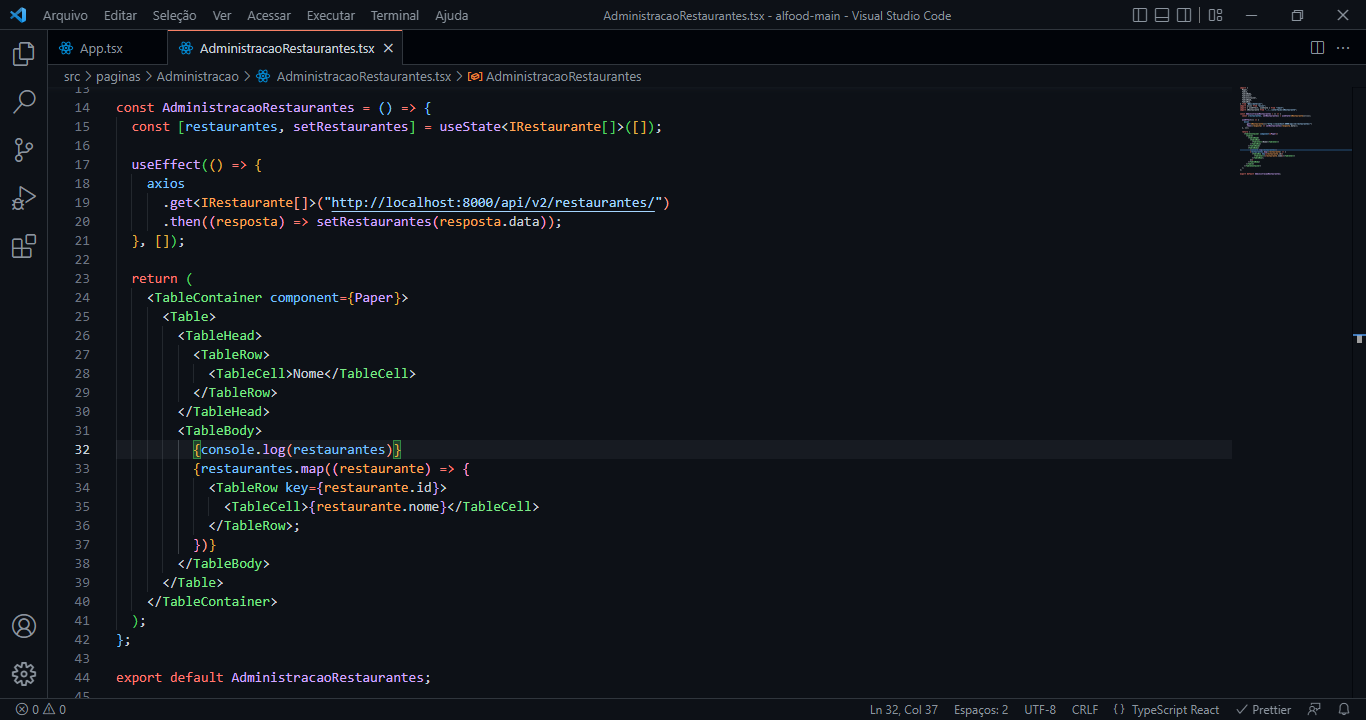The image size is (1366, 720).
Task: Split the editor to the right
Action: 1317,48
